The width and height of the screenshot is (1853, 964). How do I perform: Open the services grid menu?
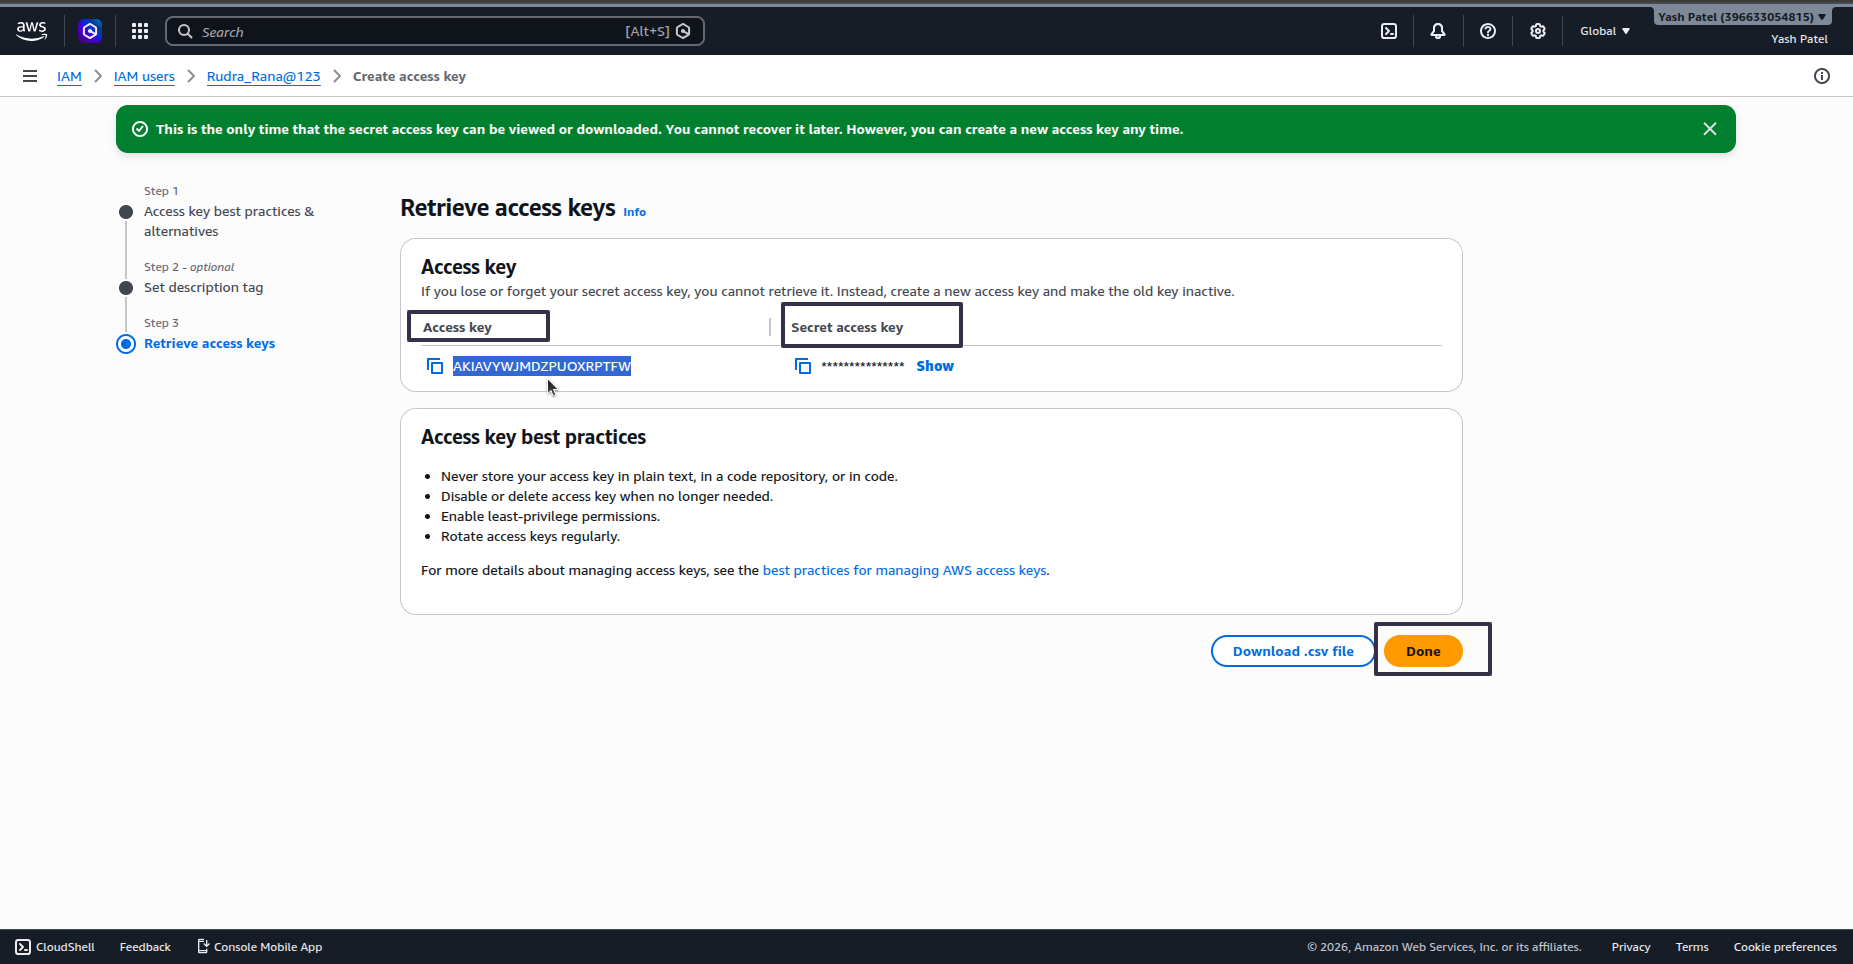click(x=140, y=31)
